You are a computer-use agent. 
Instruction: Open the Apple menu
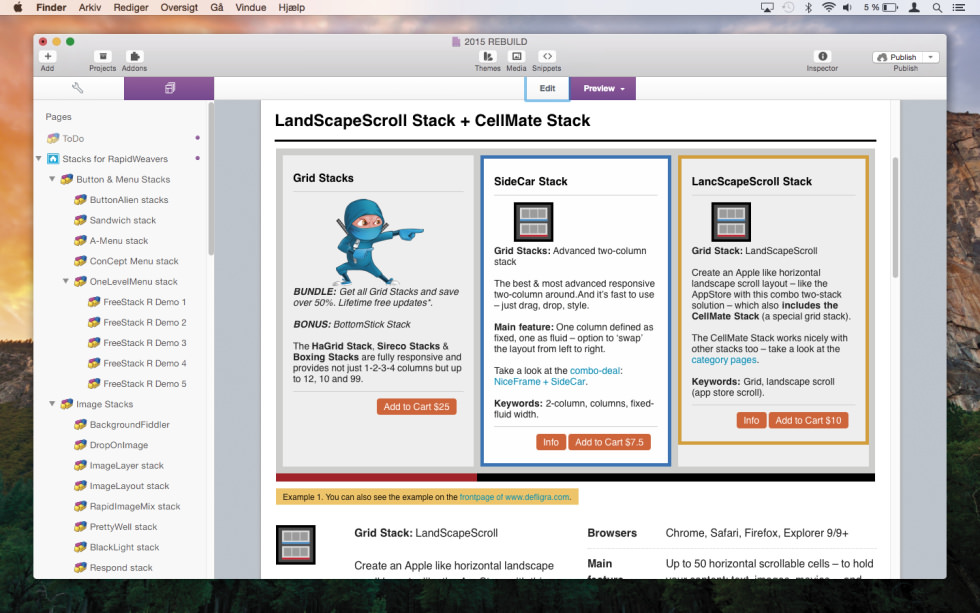coord(18,7)
